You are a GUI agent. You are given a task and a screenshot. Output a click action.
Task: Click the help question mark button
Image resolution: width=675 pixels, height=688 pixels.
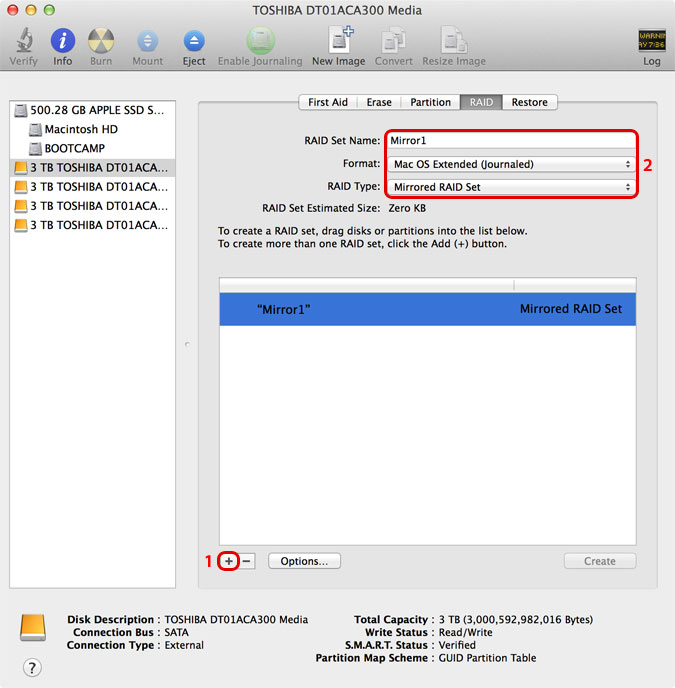point(32,667)
